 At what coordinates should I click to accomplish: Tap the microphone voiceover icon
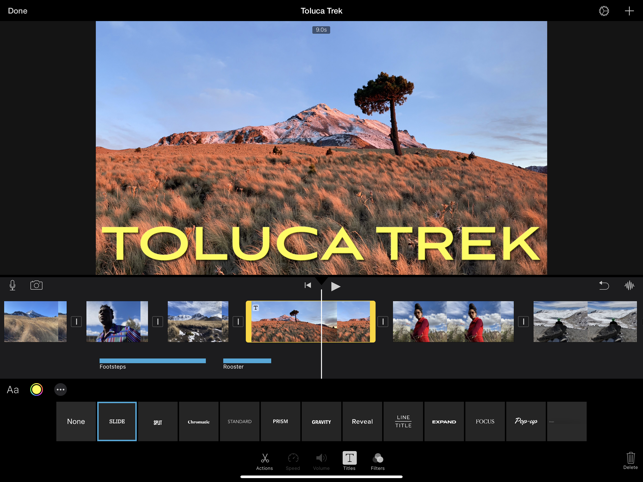tap(12, 285)
